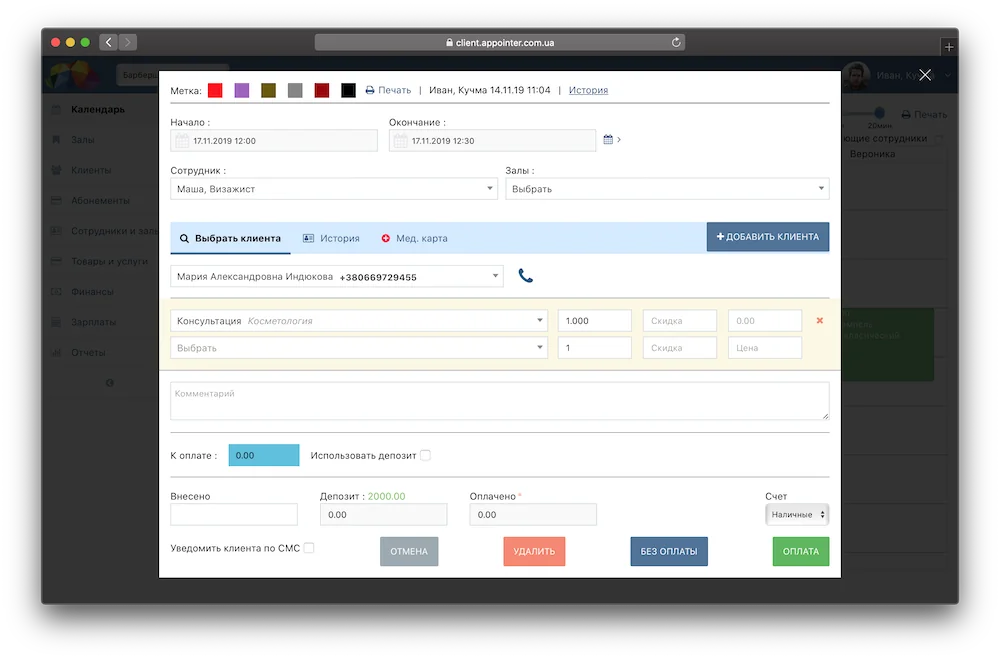The height and width of the screenshot is (659, 1000).
Task: Reload the page in the browser address bar
Action: (676, 42)
